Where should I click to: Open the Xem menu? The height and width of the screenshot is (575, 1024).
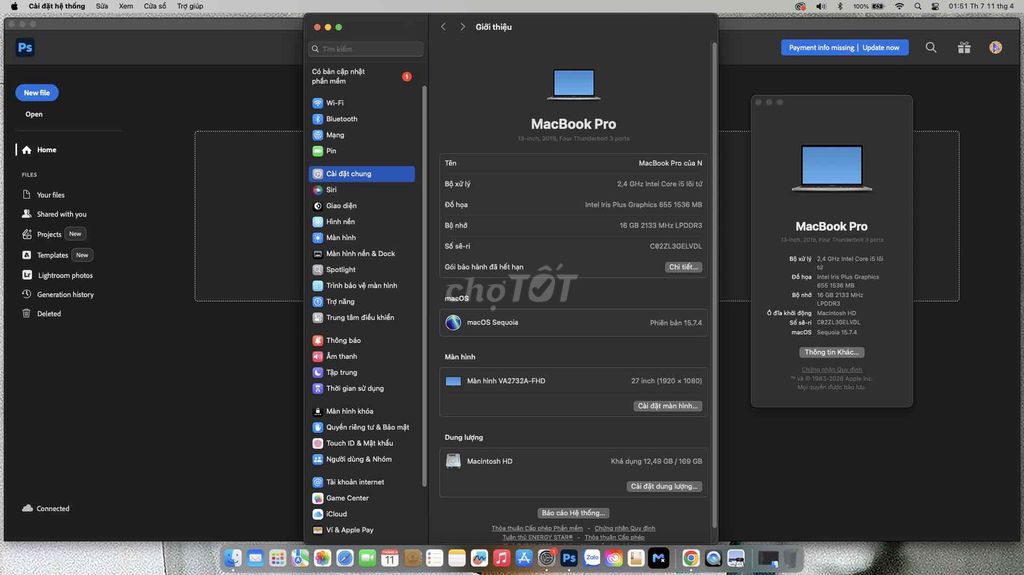[x=126, y=6]
